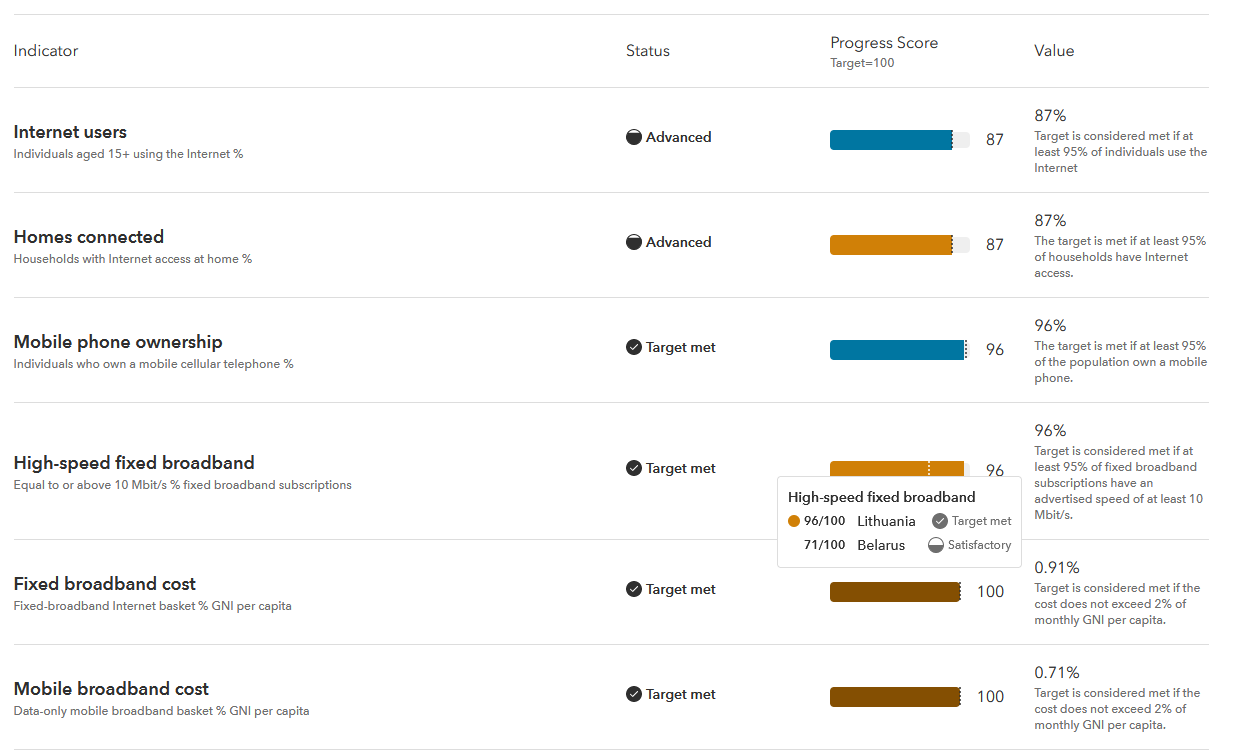1237x753 pixels.
Task: Click the Homes connected orange progress bar
Action: (900, 245)
